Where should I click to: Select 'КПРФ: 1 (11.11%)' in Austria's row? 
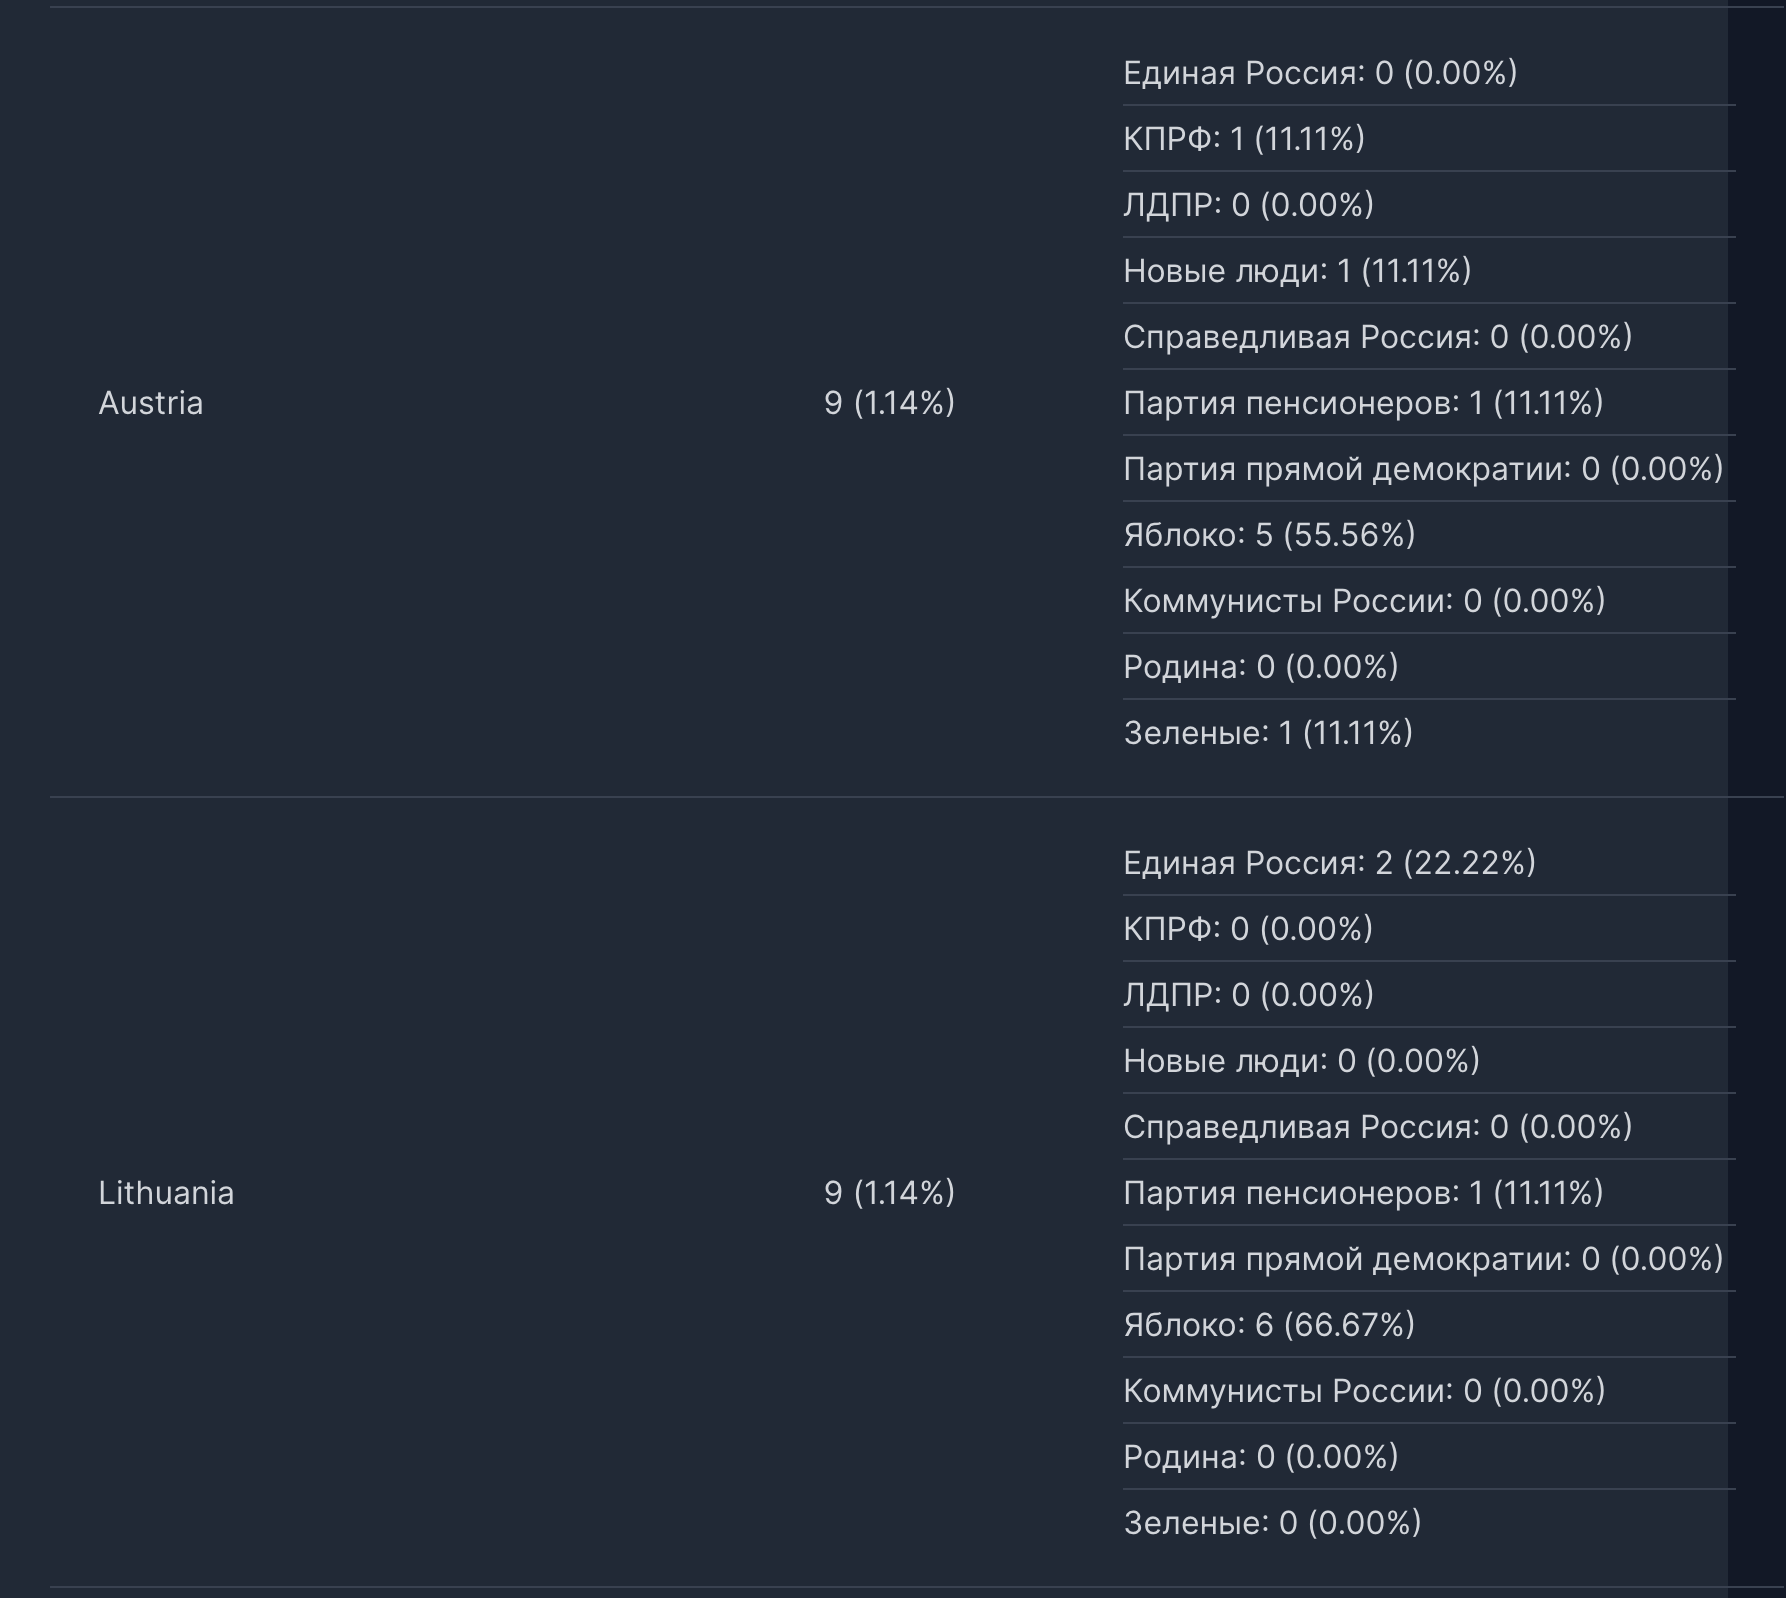coord(1244,139)
